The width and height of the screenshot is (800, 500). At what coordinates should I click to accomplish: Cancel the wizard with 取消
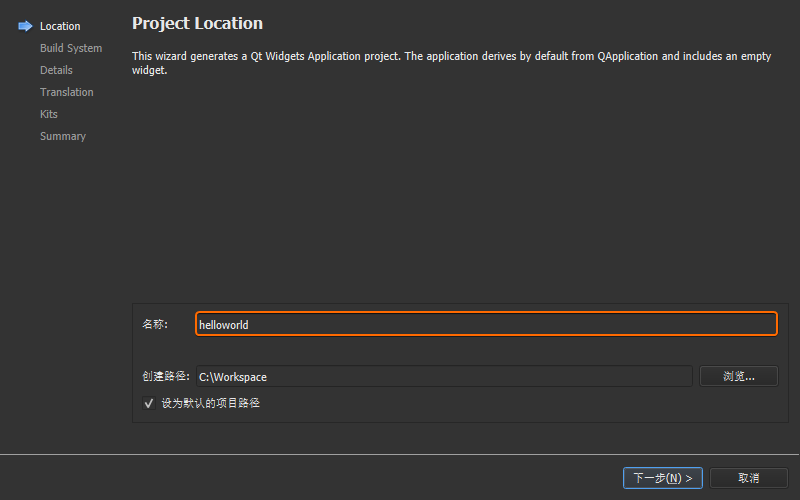point(748,478)
